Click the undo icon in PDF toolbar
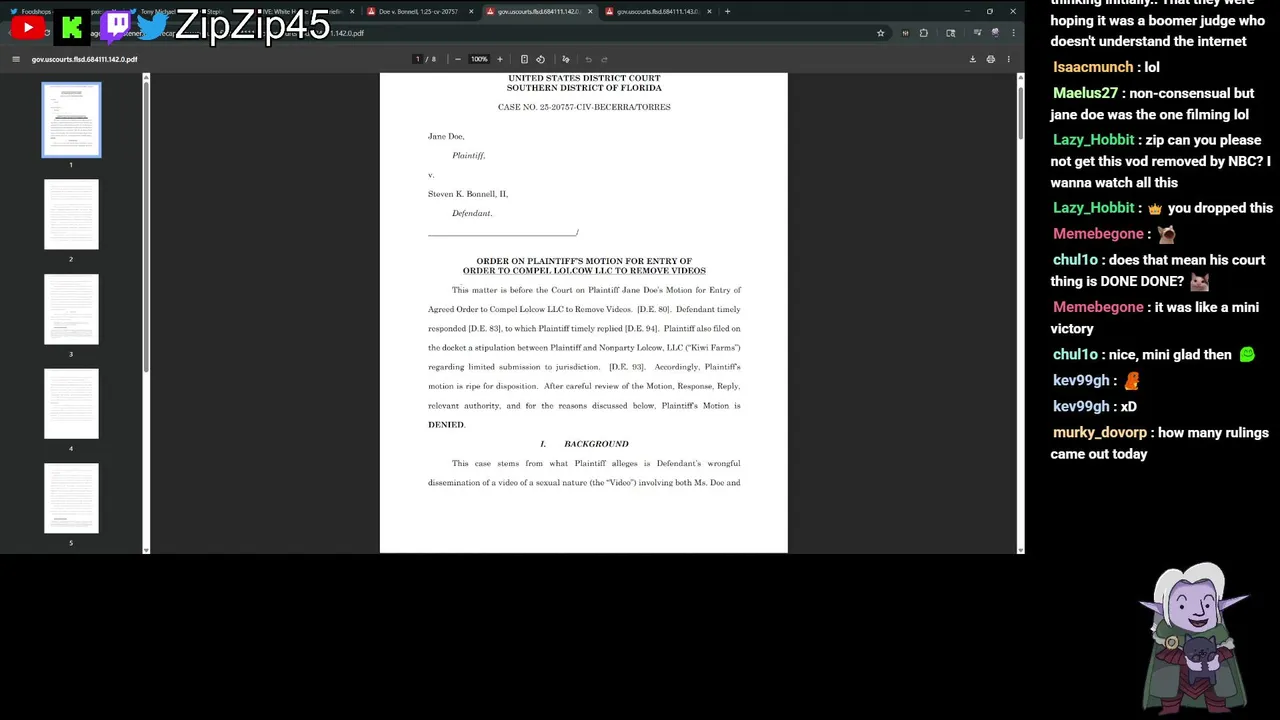1280x720 pixels. pyautogui.click(x=588, y=59)
